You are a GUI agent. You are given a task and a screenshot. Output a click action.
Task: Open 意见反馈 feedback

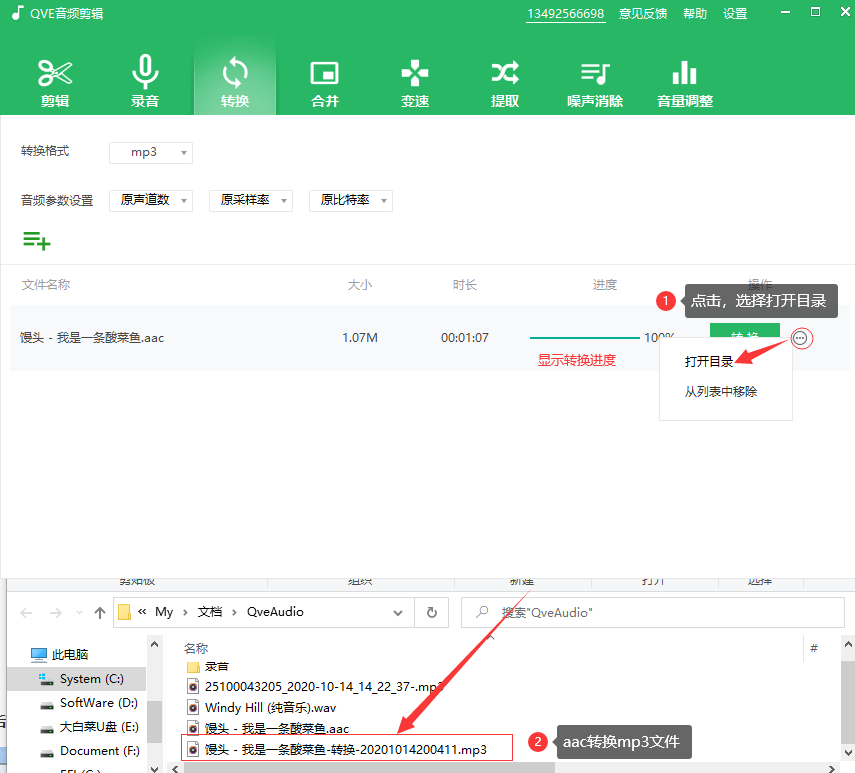(x=643, y=14)
